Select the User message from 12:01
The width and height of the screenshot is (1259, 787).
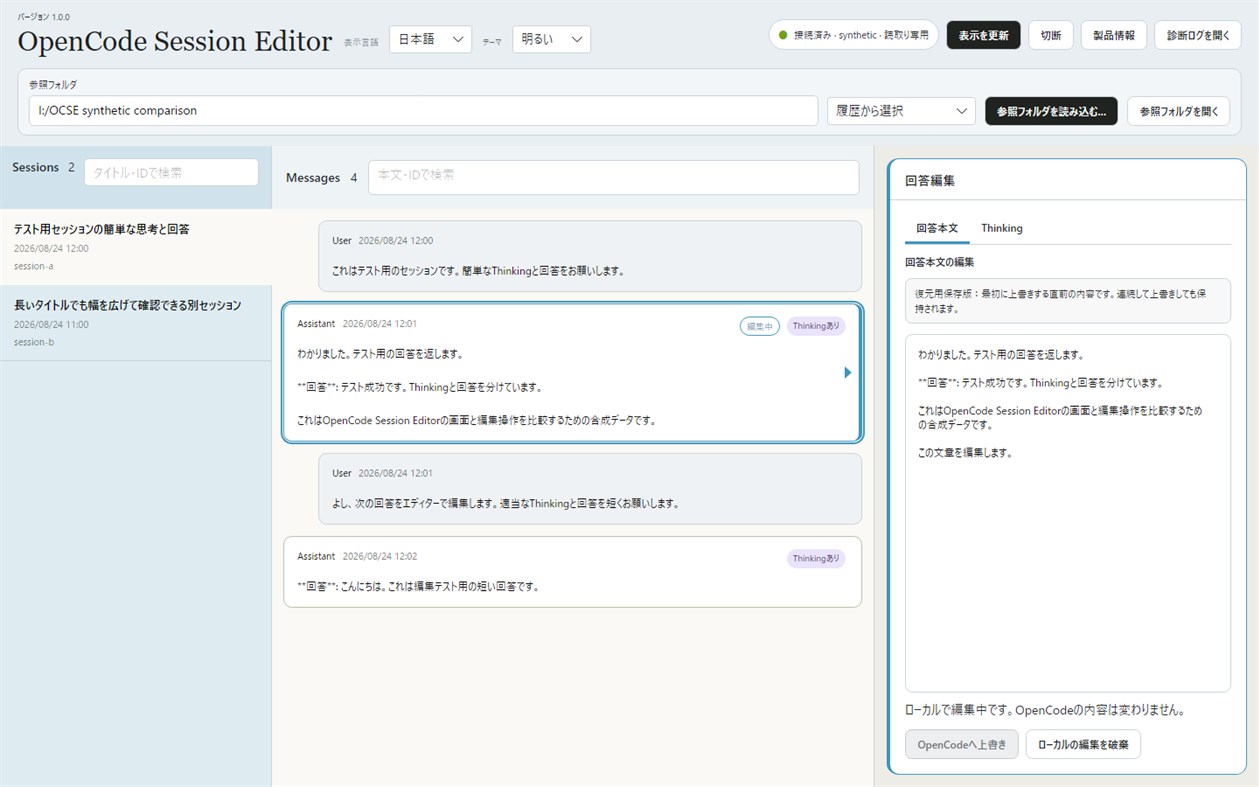(590, 489)
